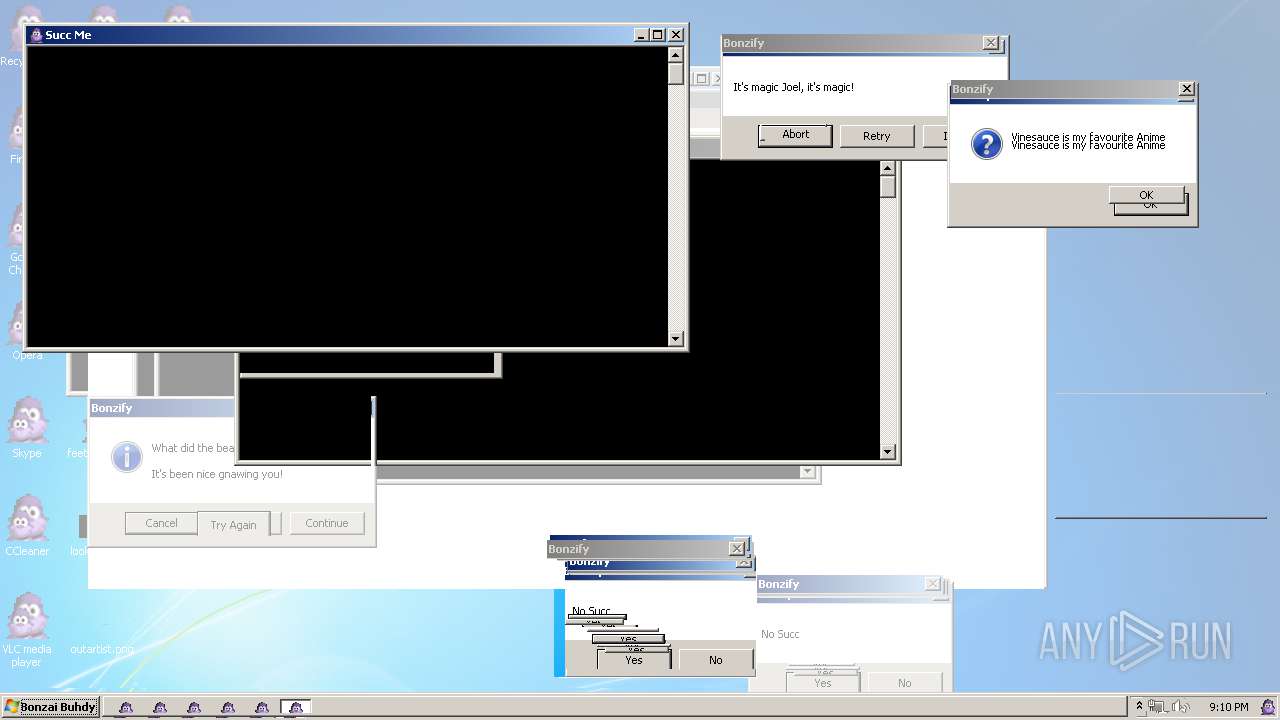Close the Vinesauce Bonzify dialog
This screenshot has width=1280, height=720.
click(1187, 89)
